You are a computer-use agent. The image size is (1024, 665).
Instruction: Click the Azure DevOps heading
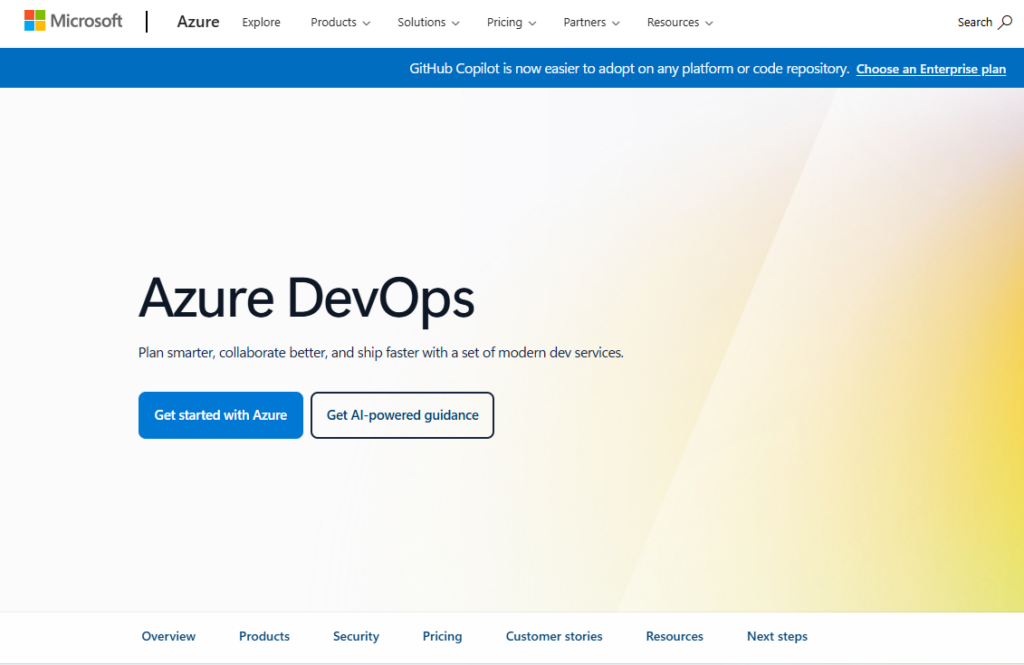(x=306, y=299)
